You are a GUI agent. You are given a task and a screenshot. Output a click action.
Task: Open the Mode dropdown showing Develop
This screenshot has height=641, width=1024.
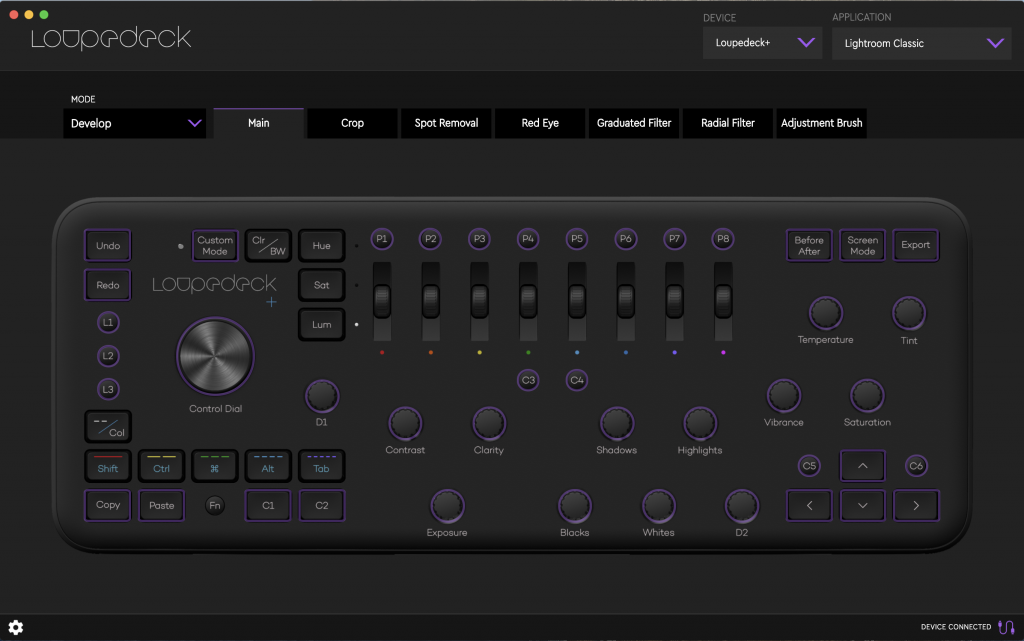(x=135, y=123)
